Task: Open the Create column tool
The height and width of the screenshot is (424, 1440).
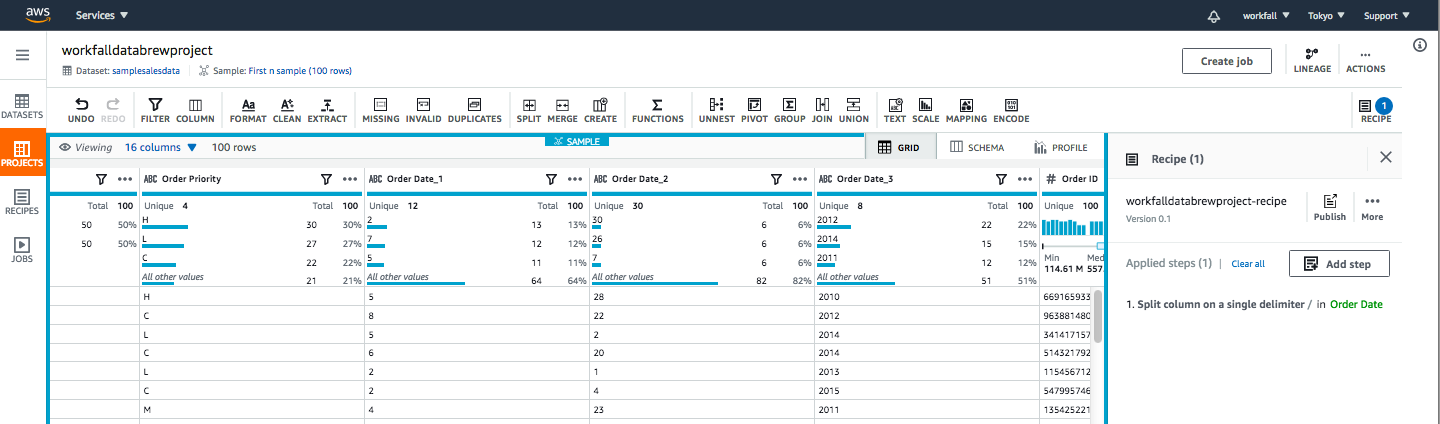Action: click(600, 110)
